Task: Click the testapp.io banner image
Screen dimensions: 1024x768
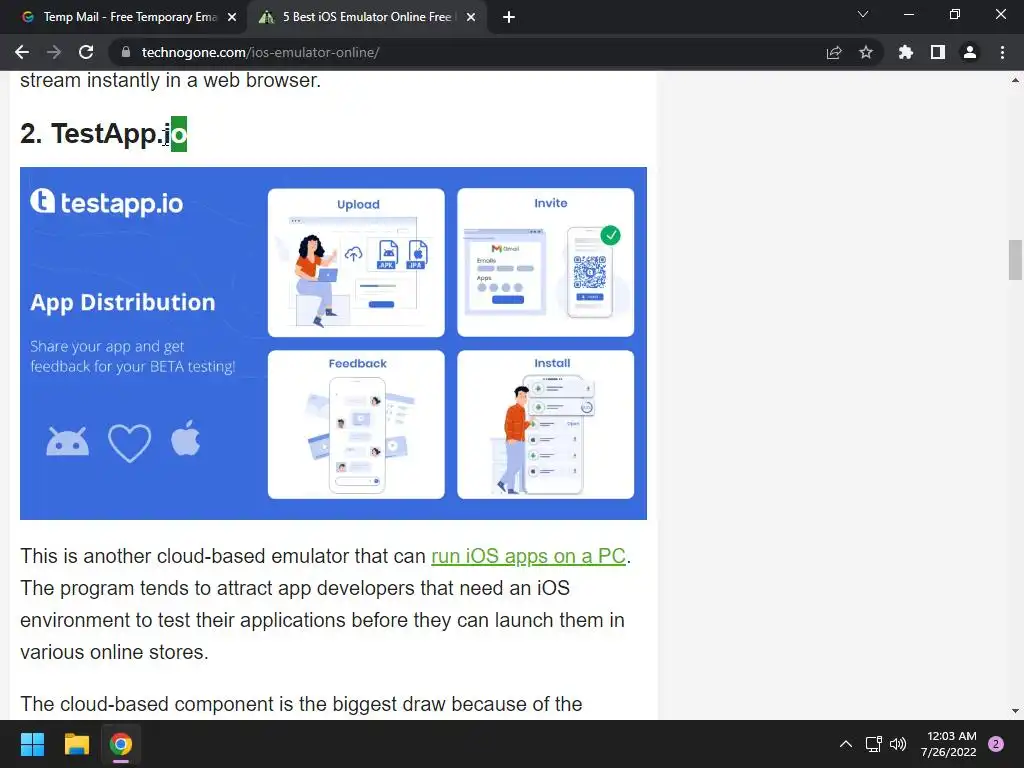Action: [x=333, y=344]
